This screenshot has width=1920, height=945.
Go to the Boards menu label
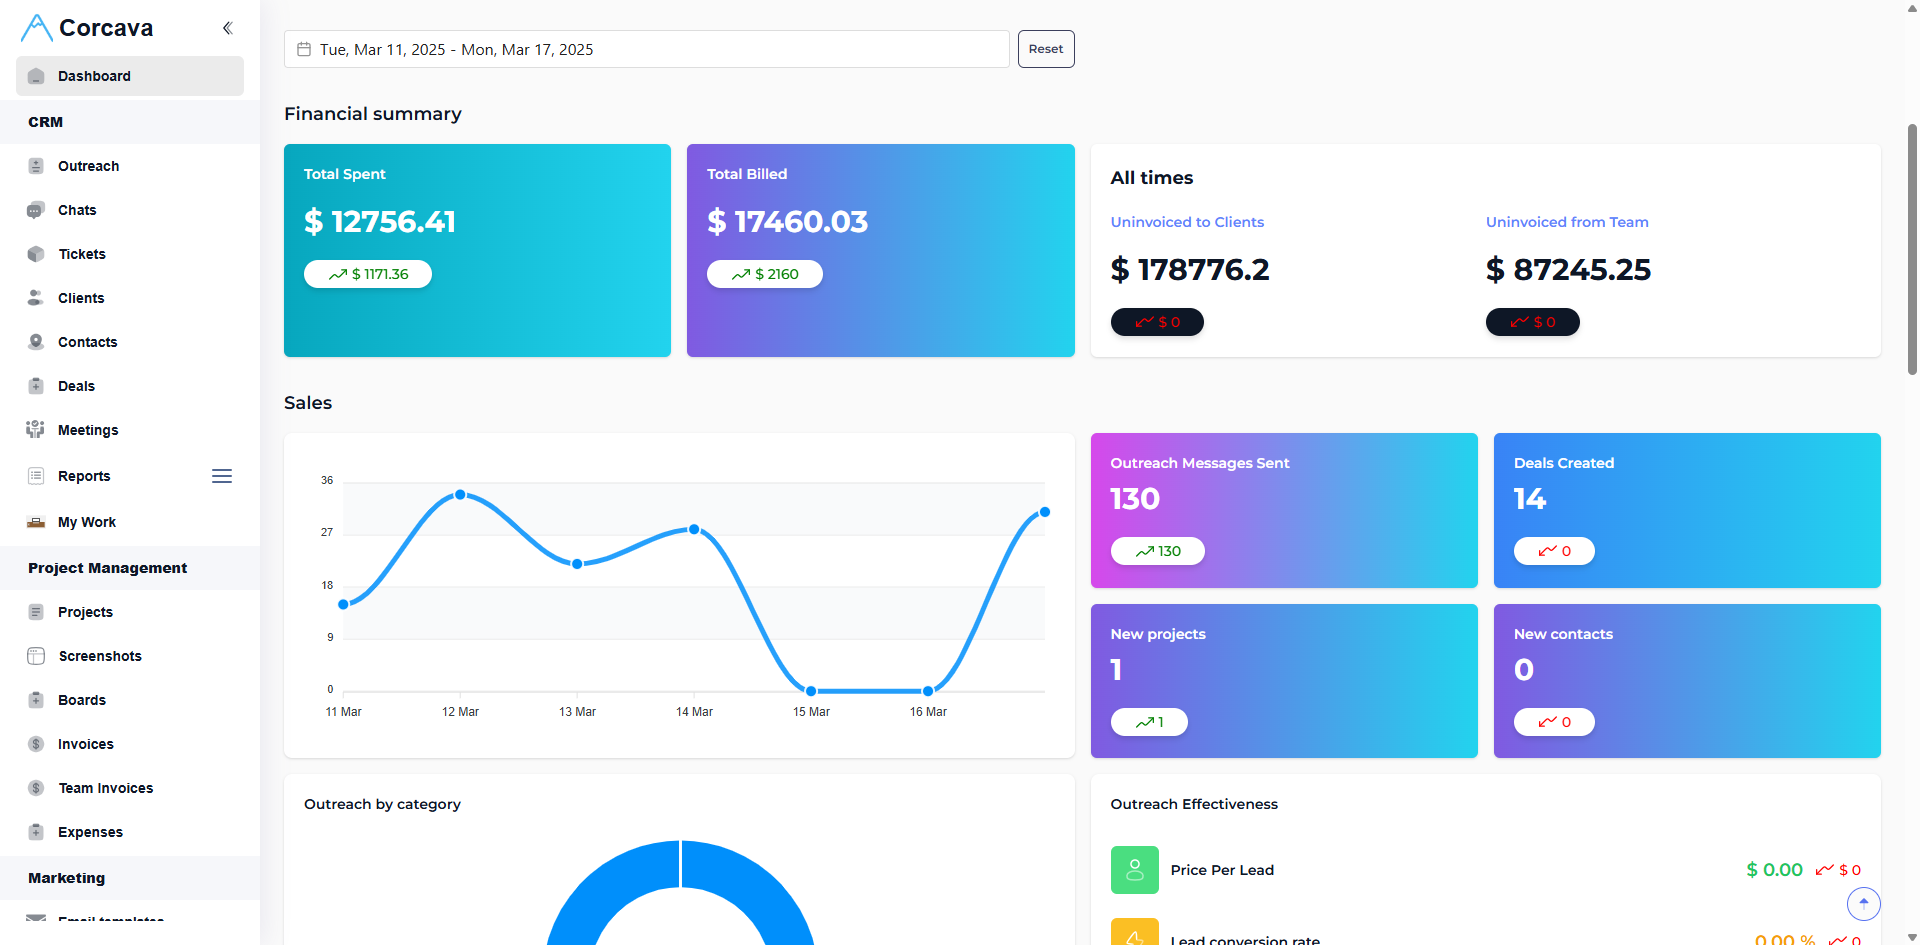point(82,700)
